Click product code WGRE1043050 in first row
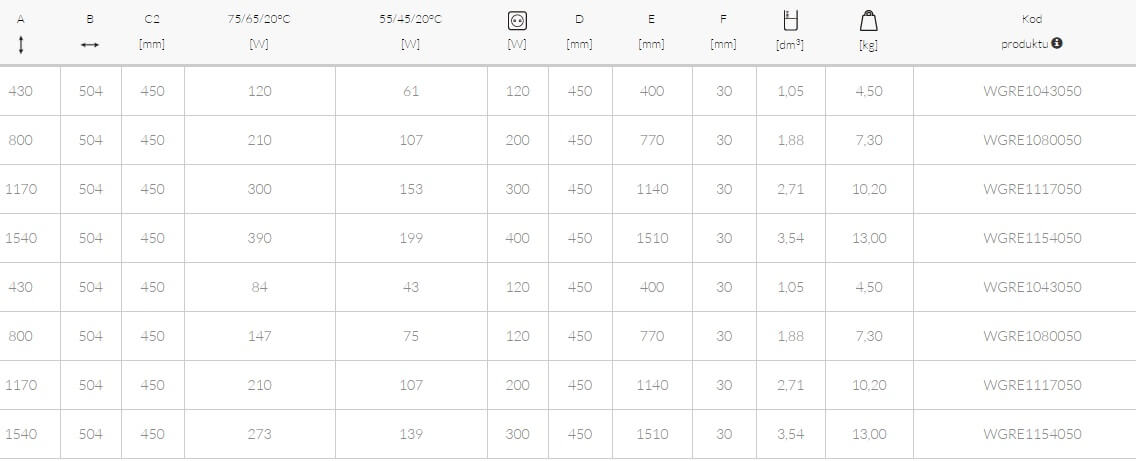Viewport: 1136px width, 461px height. click(1032, 91)
